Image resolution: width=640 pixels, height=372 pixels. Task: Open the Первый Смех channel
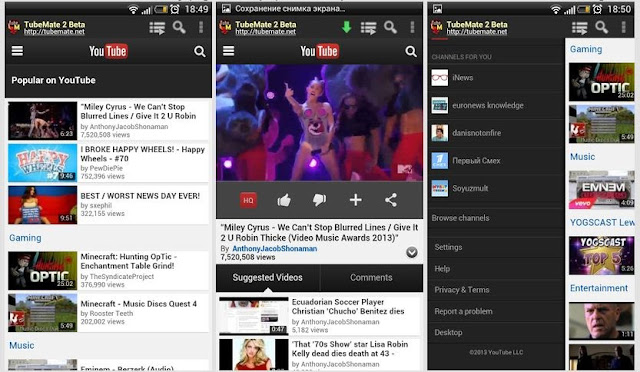point(496,161)
